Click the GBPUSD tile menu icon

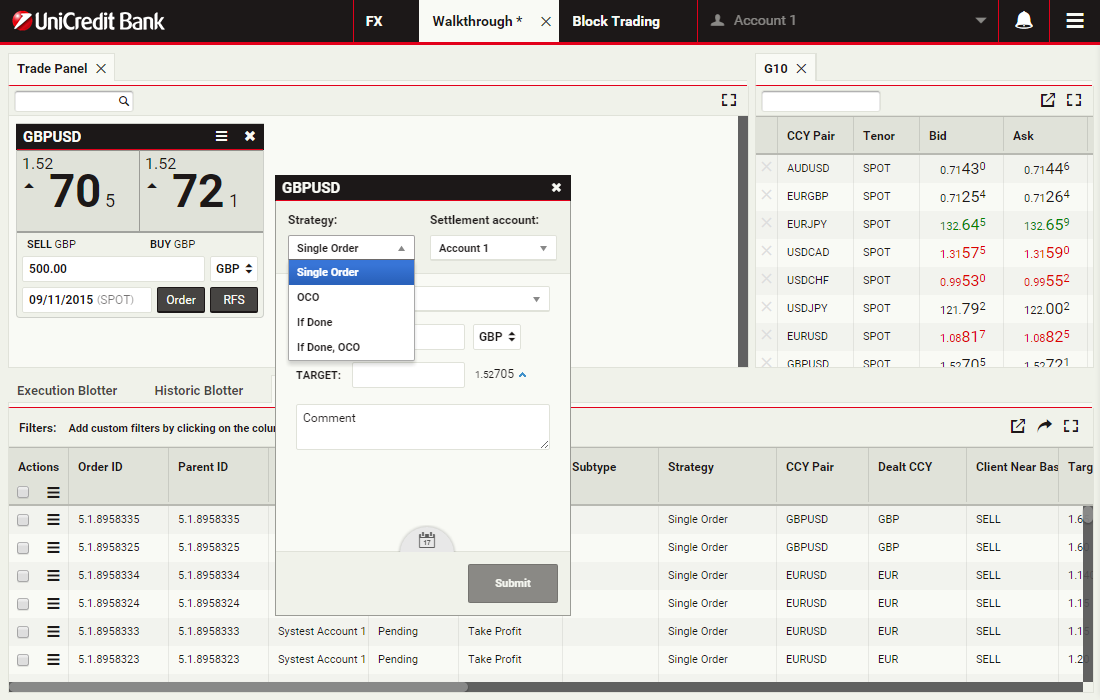click(x=222, y=137)
